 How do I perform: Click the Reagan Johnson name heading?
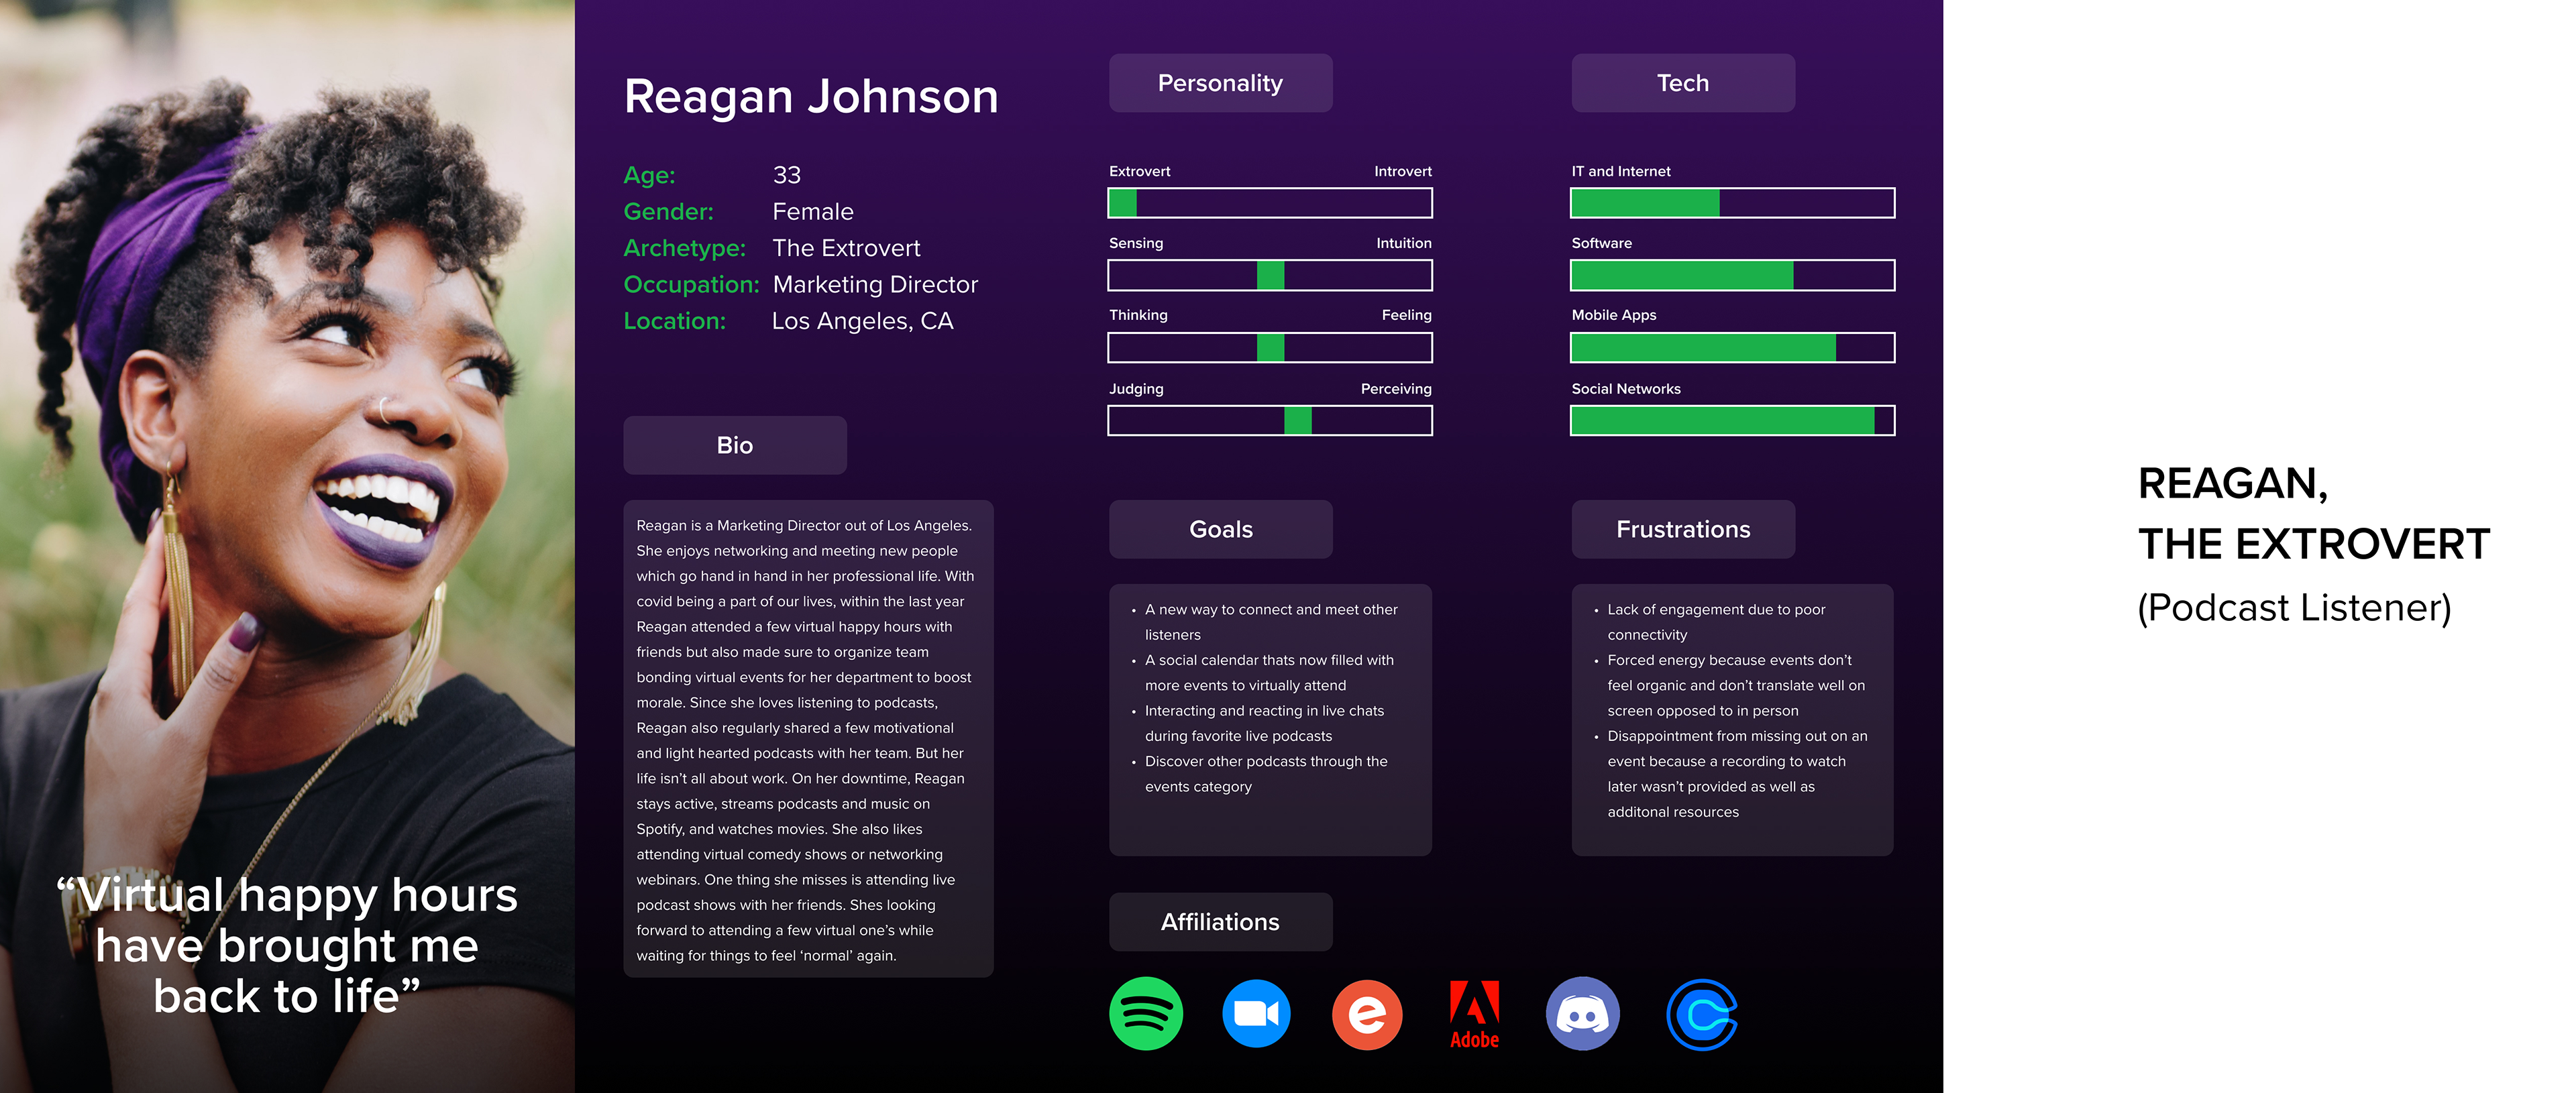point(811,97)
